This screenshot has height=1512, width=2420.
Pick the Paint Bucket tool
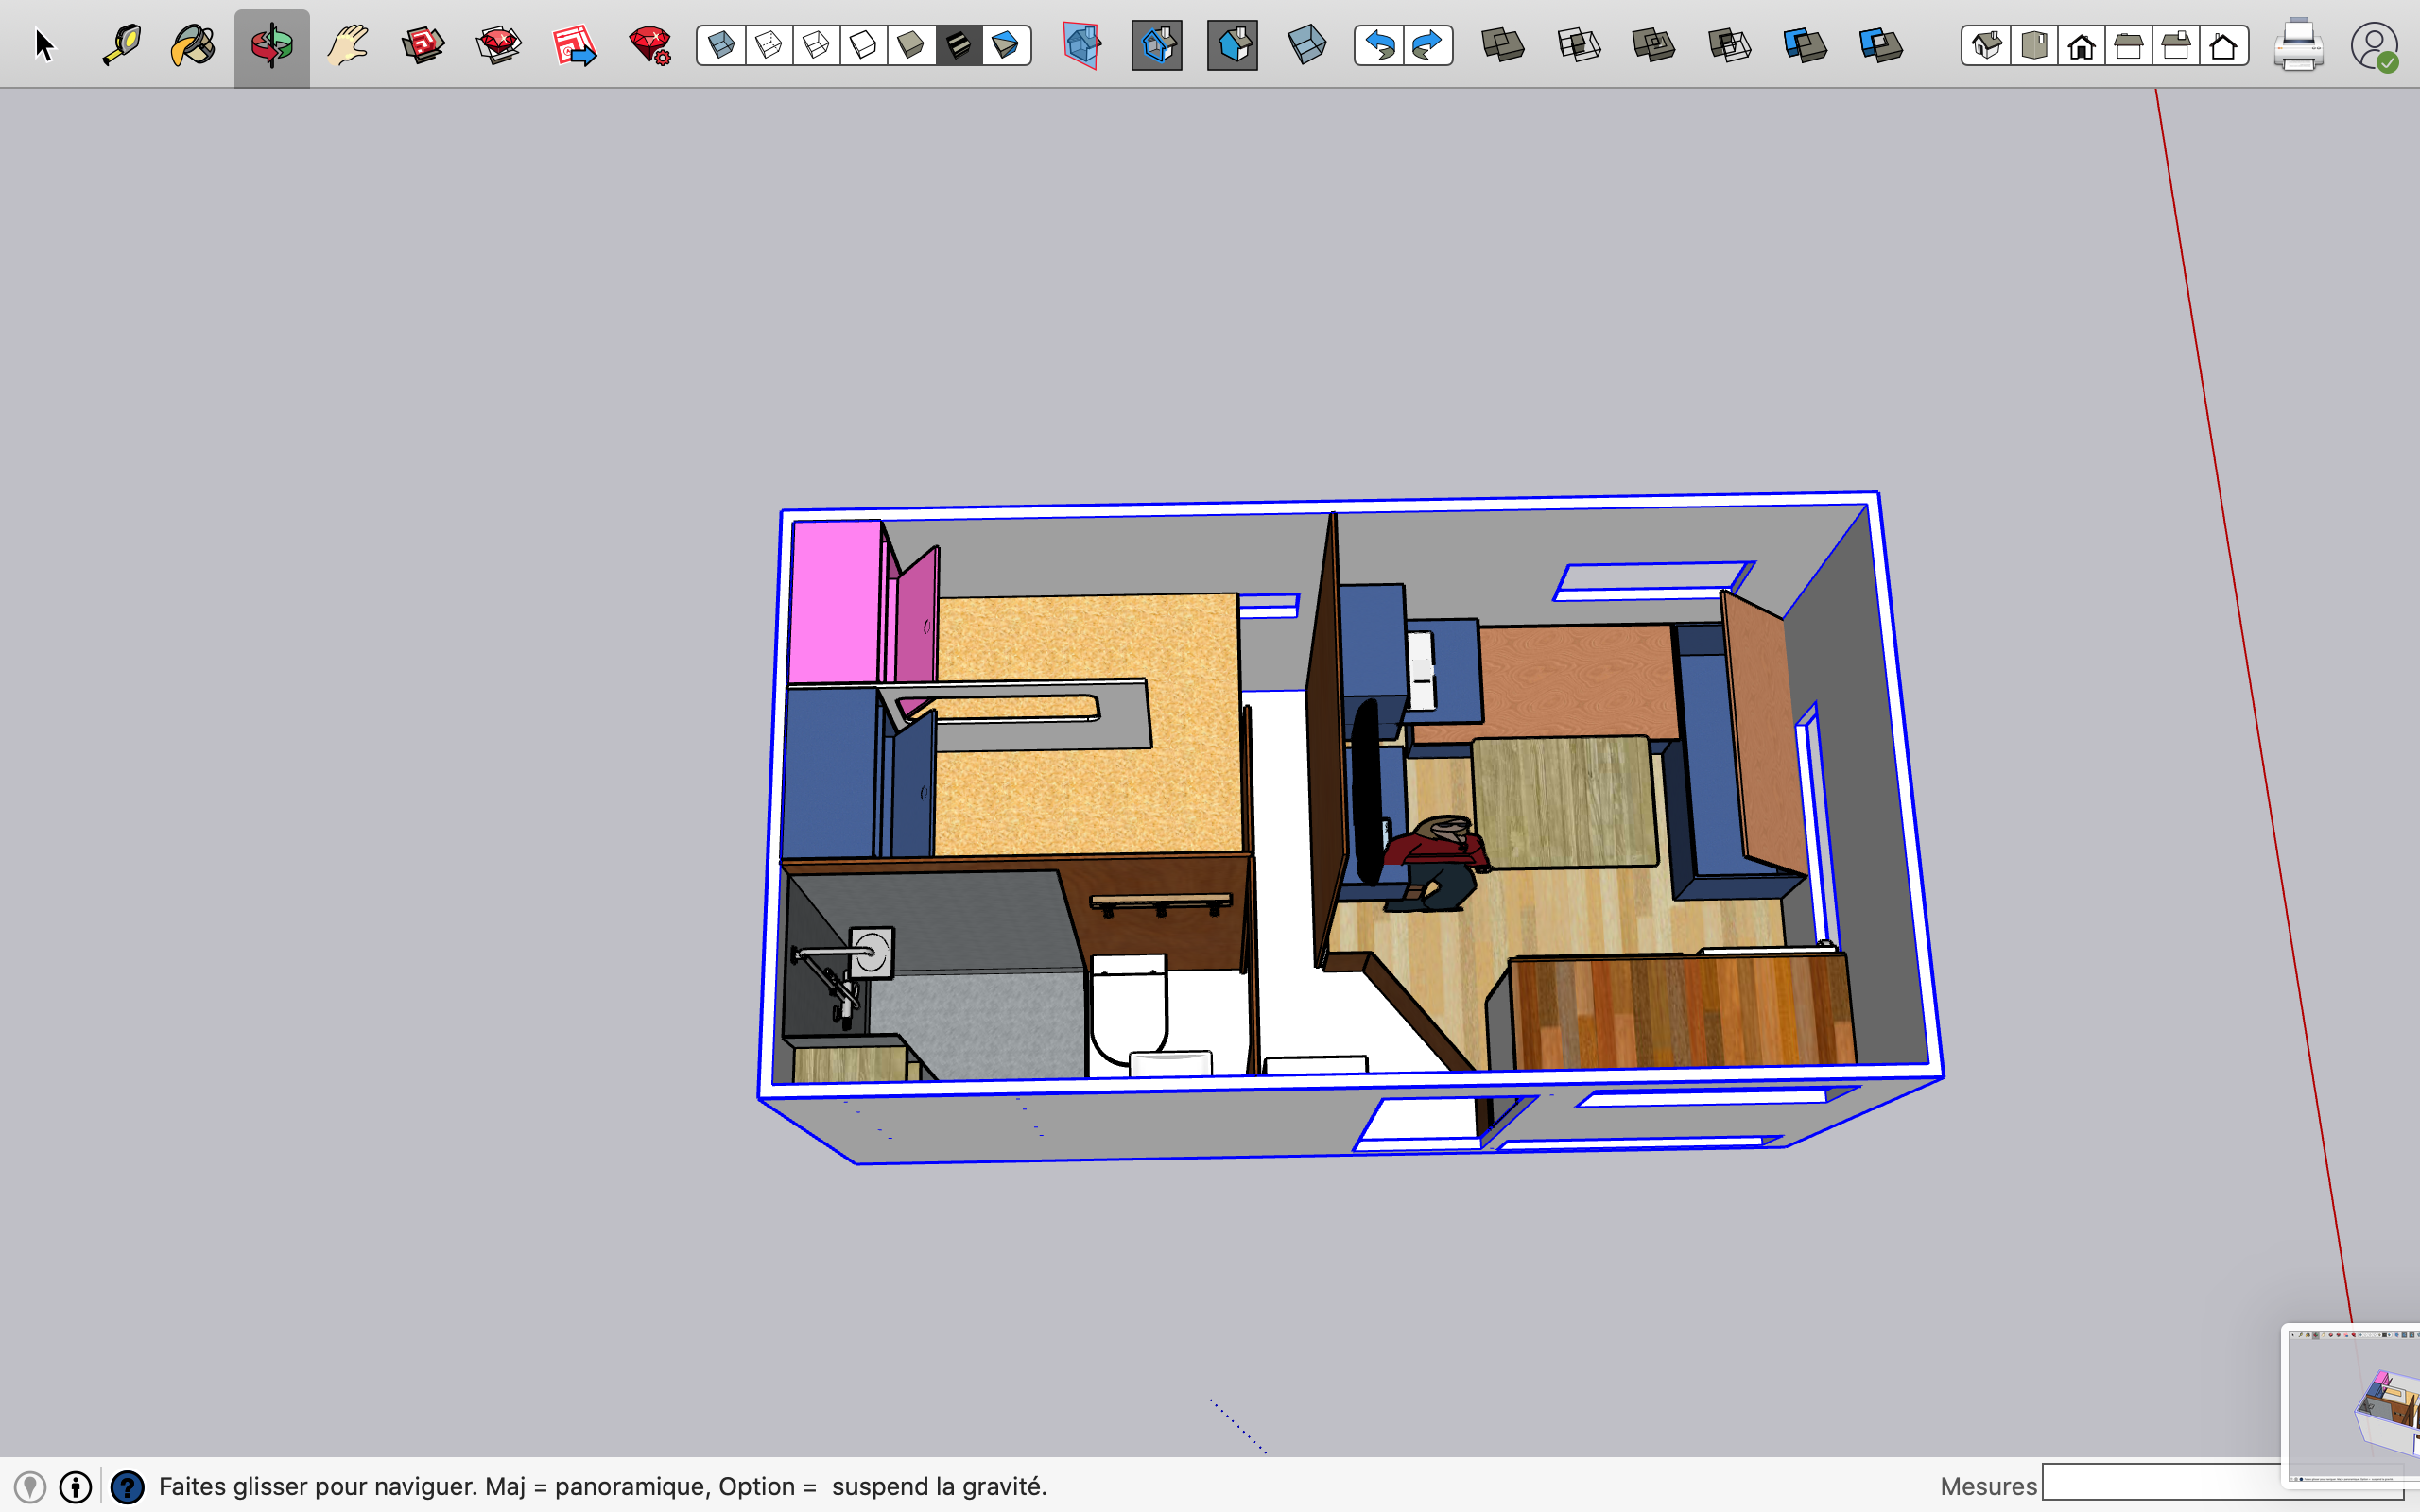pyautogui.click(x=194, y=46)
